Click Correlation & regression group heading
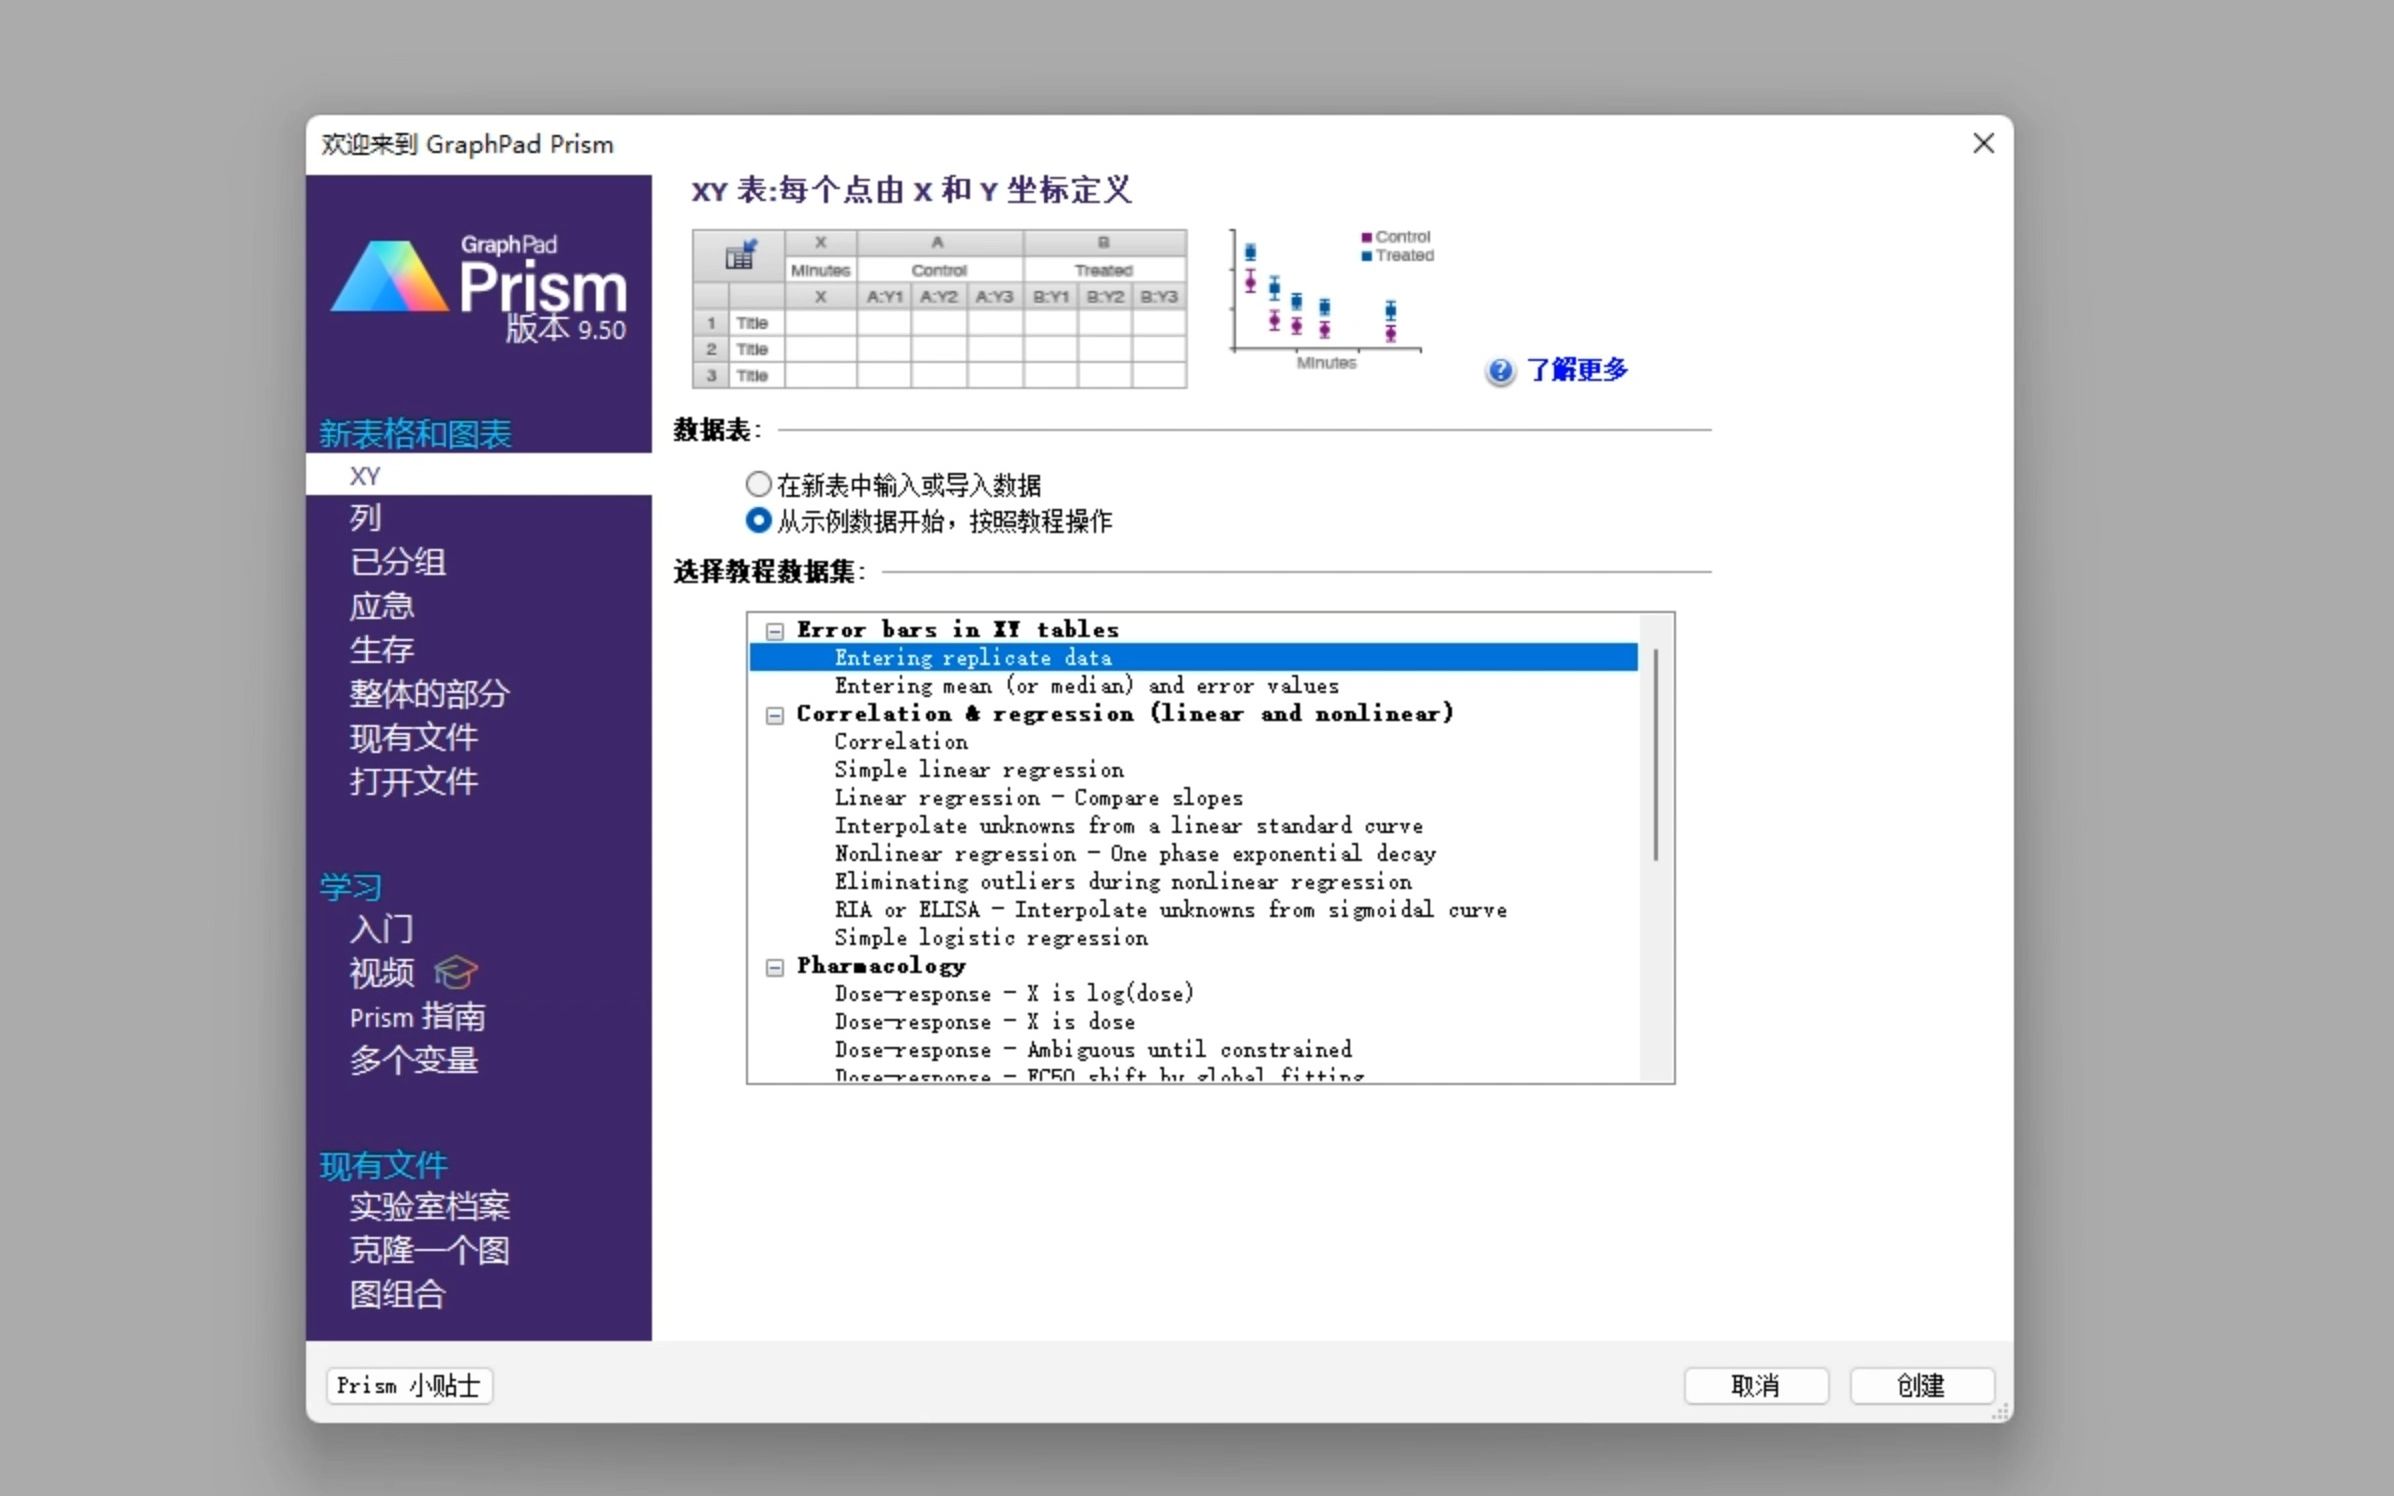 click(1125, 714)
